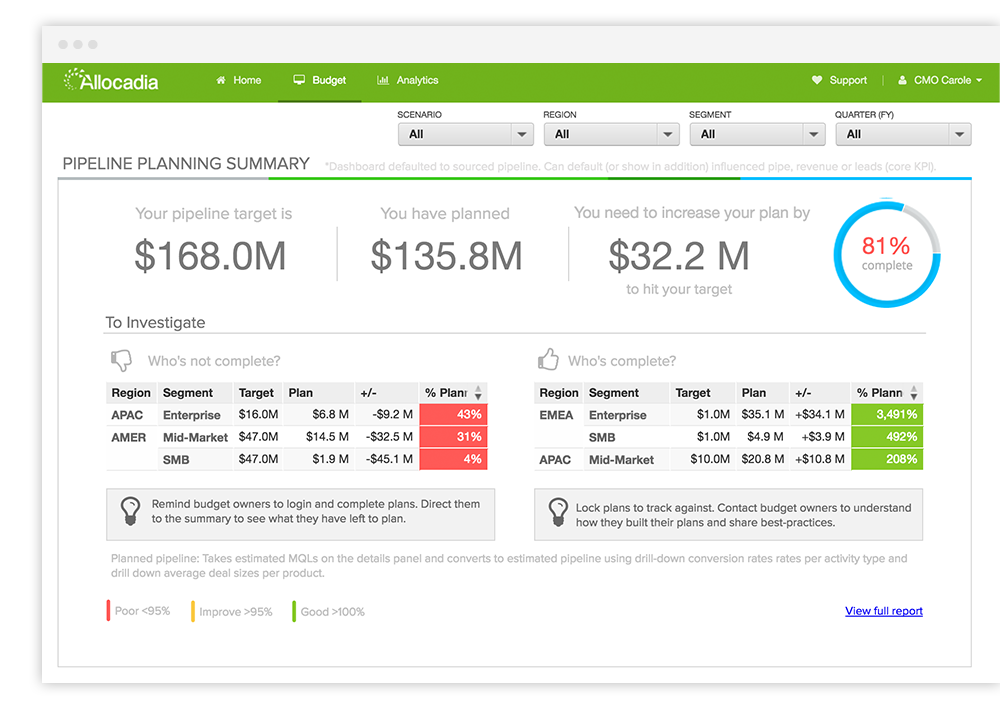Viewport: 1000px width, 712px height.
Task: Click the red 4% cell
Action: pyautogui.click(x=453, y=459)
